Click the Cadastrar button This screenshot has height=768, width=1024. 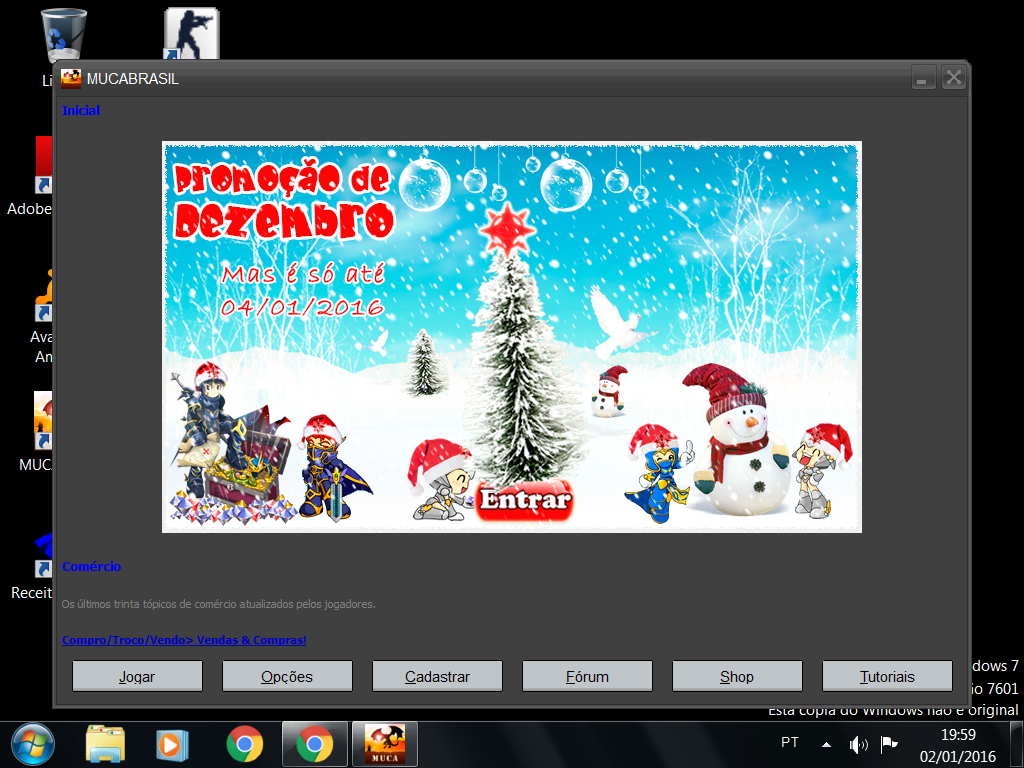[437, 676]
